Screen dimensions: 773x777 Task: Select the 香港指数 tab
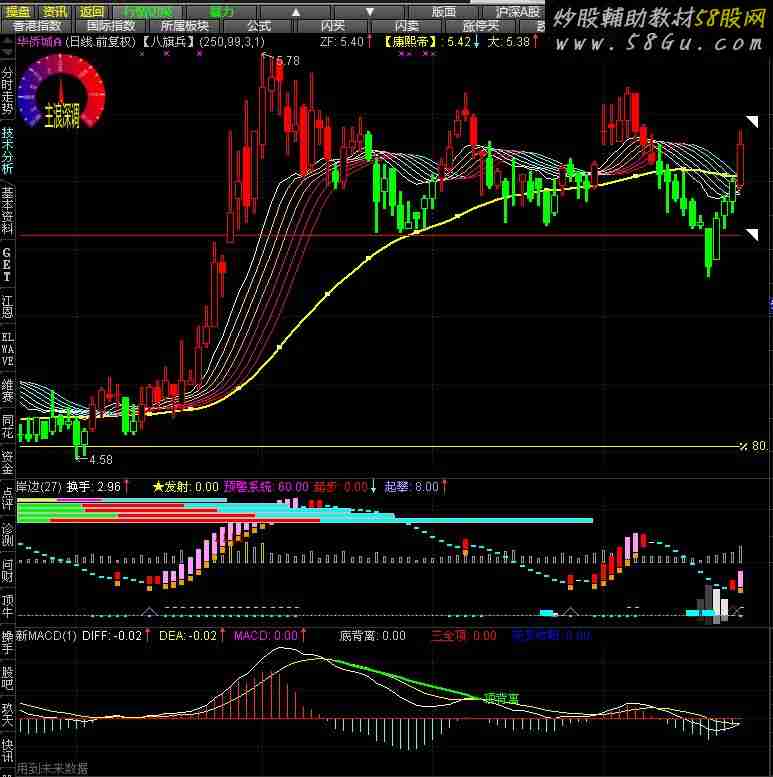point(37,26)
